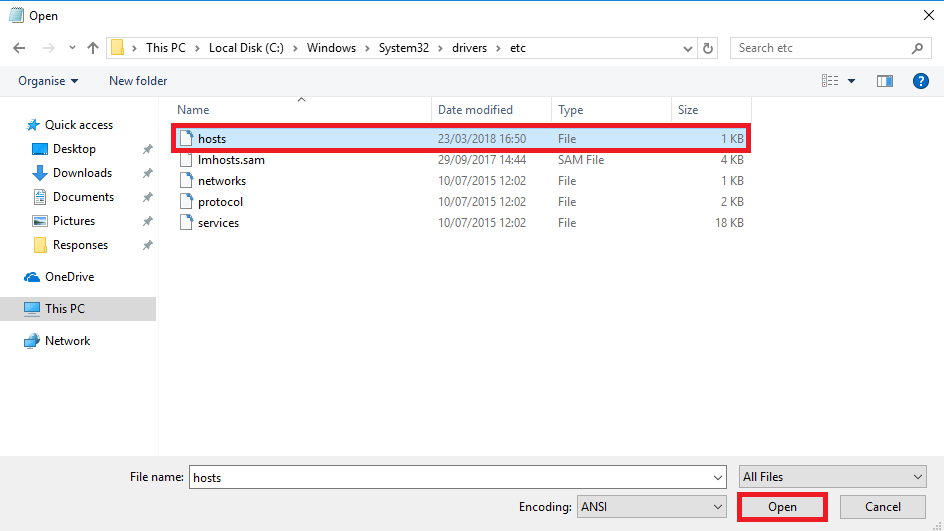Click the hosts file icon
944x531 pixels.
click(x=187, y=138)
